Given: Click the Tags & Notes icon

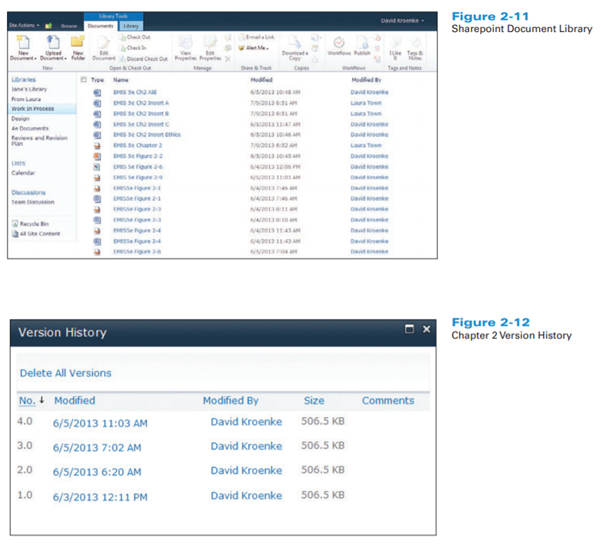Looking at the screenshot, I should (414, 44).
